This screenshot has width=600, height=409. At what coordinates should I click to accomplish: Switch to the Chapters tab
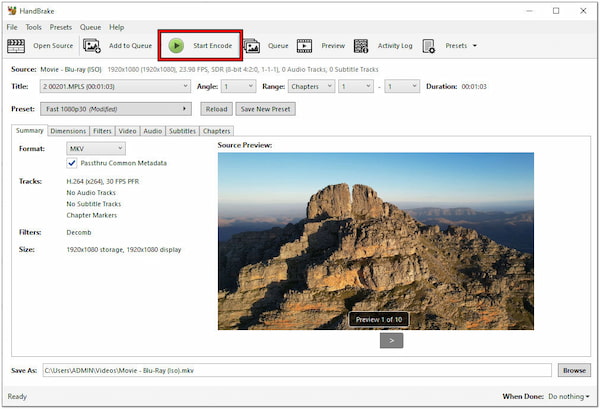[x=217, y=131]
